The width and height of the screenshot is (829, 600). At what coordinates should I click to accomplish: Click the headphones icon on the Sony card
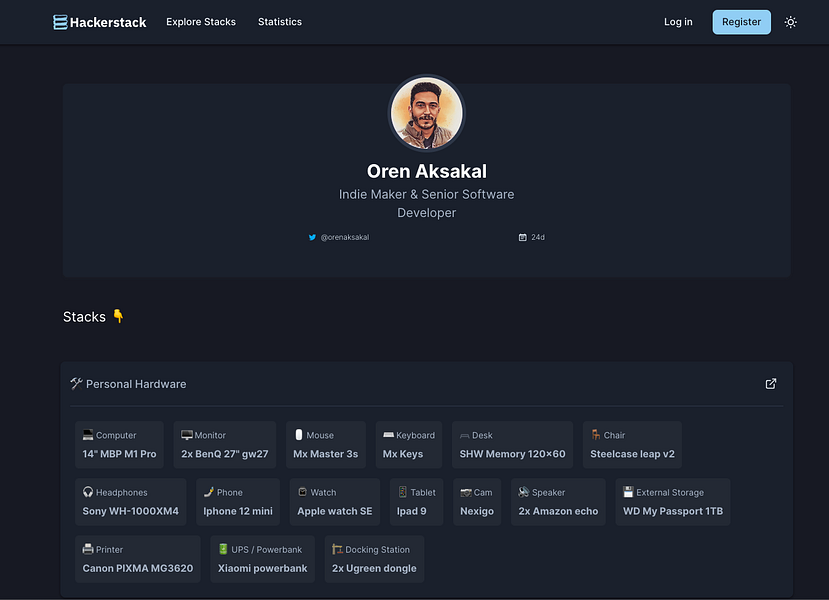(x=90, y=492)
